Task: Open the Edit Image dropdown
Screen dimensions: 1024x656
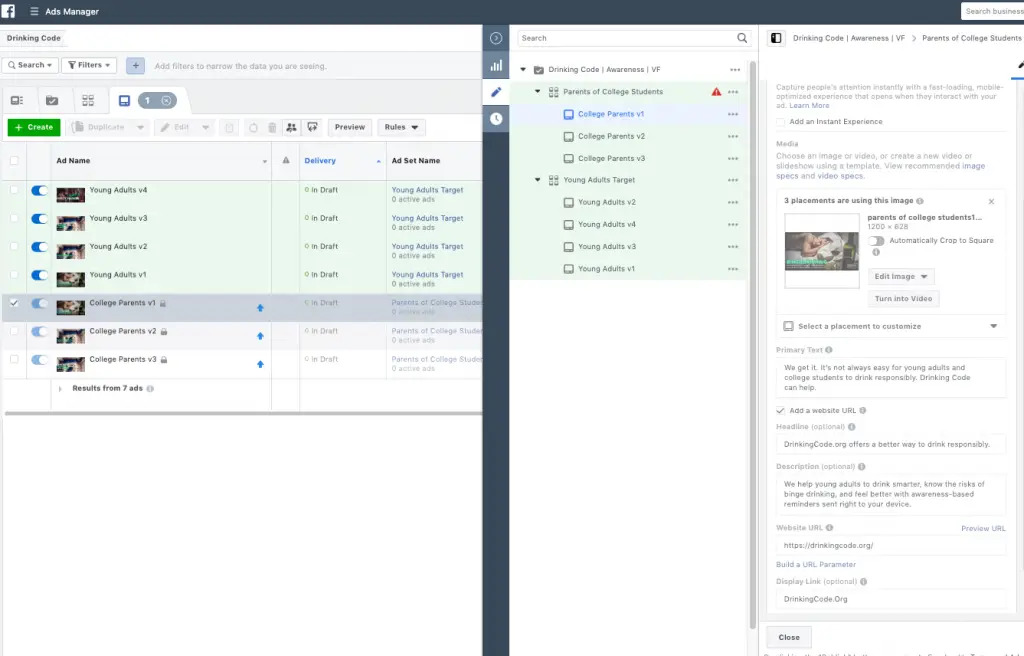Action: coord(901,276)
